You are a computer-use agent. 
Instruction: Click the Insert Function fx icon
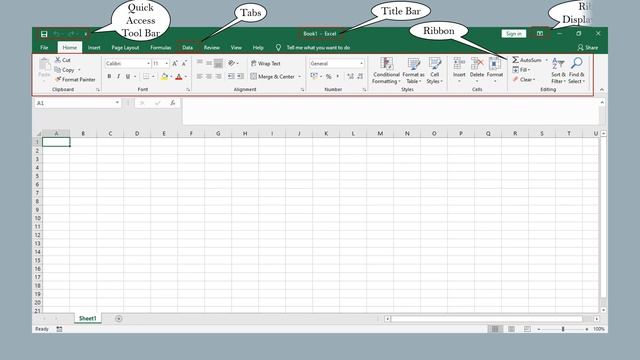coord(173,103)
